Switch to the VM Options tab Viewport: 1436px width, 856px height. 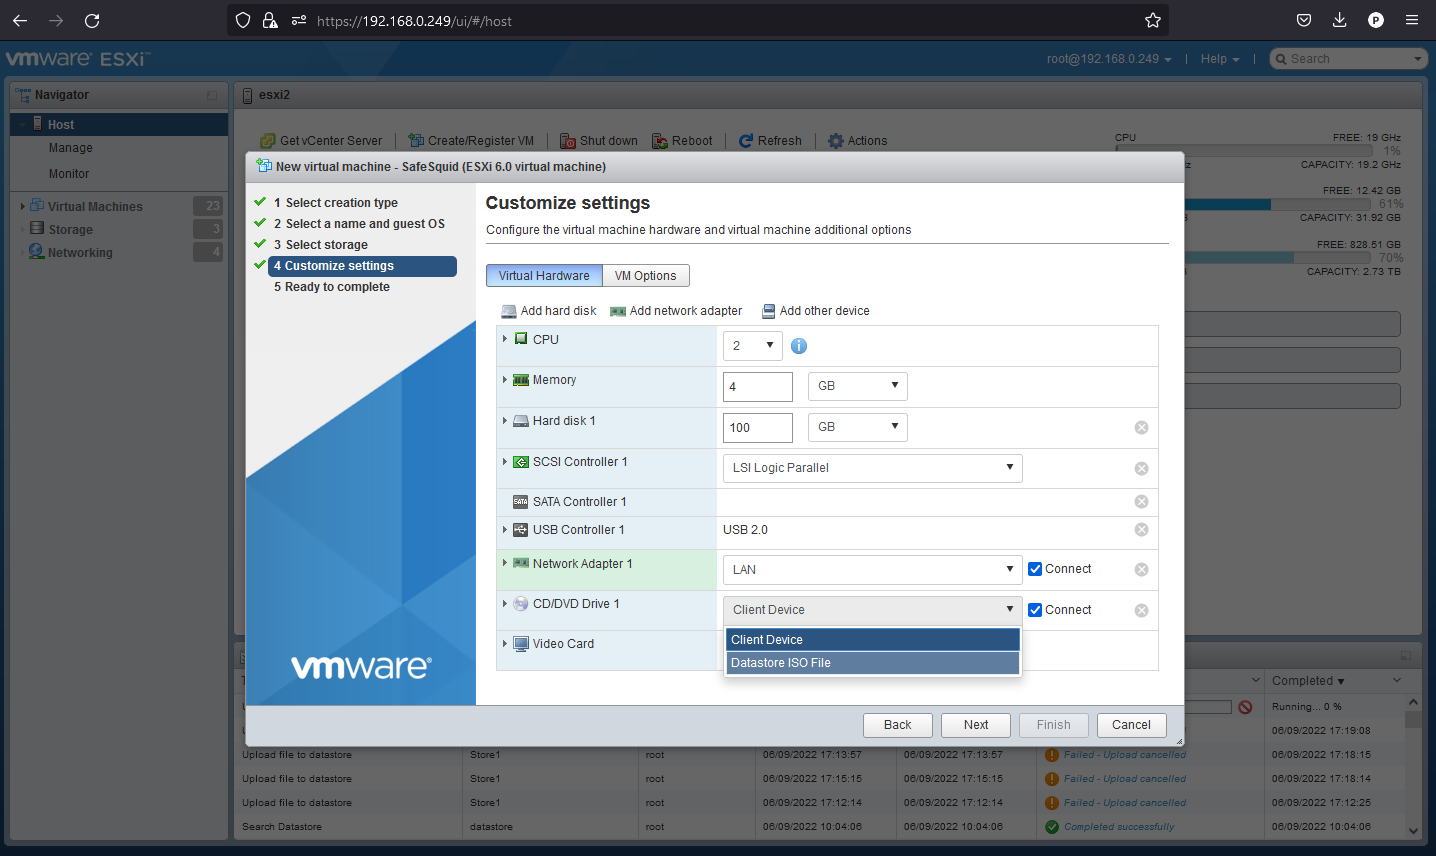coord(645,276)
